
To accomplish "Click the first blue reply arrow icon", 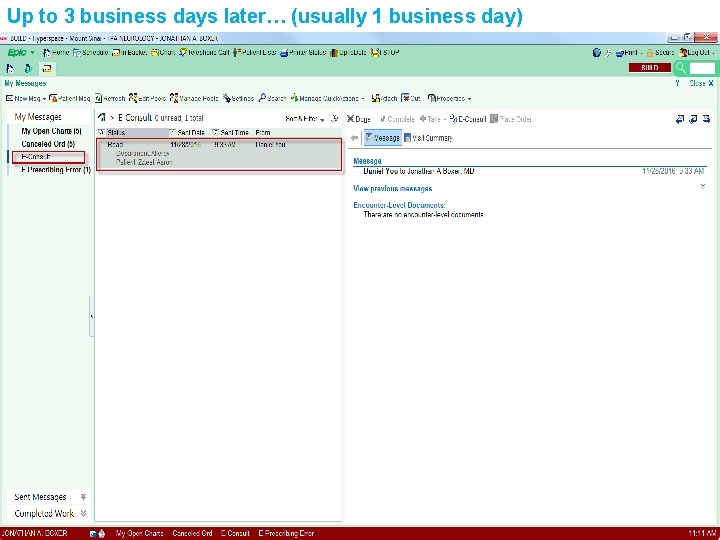I will pyautogui.click(x=680, y=119).
